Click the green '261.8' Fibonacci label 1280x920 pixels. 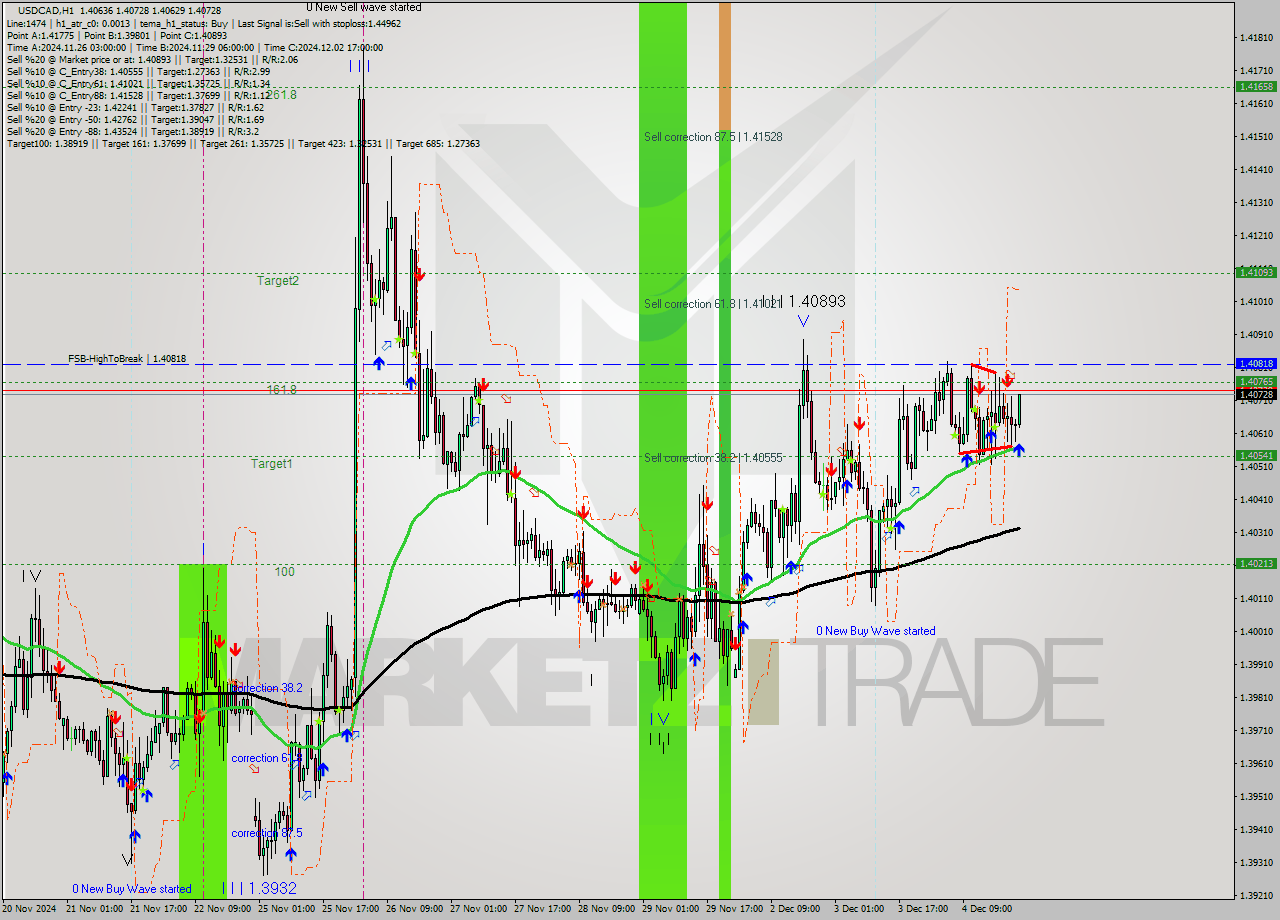[x=280, y=95]
